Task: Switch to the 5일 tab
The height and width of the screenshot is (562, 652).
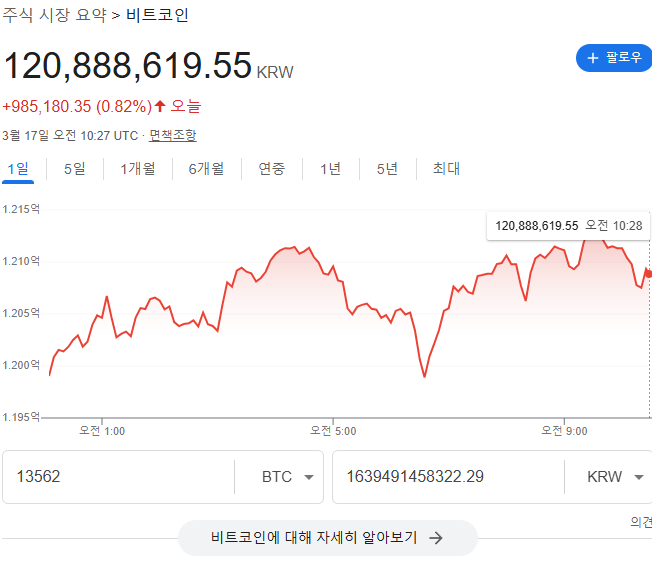Action: (75, 169)
